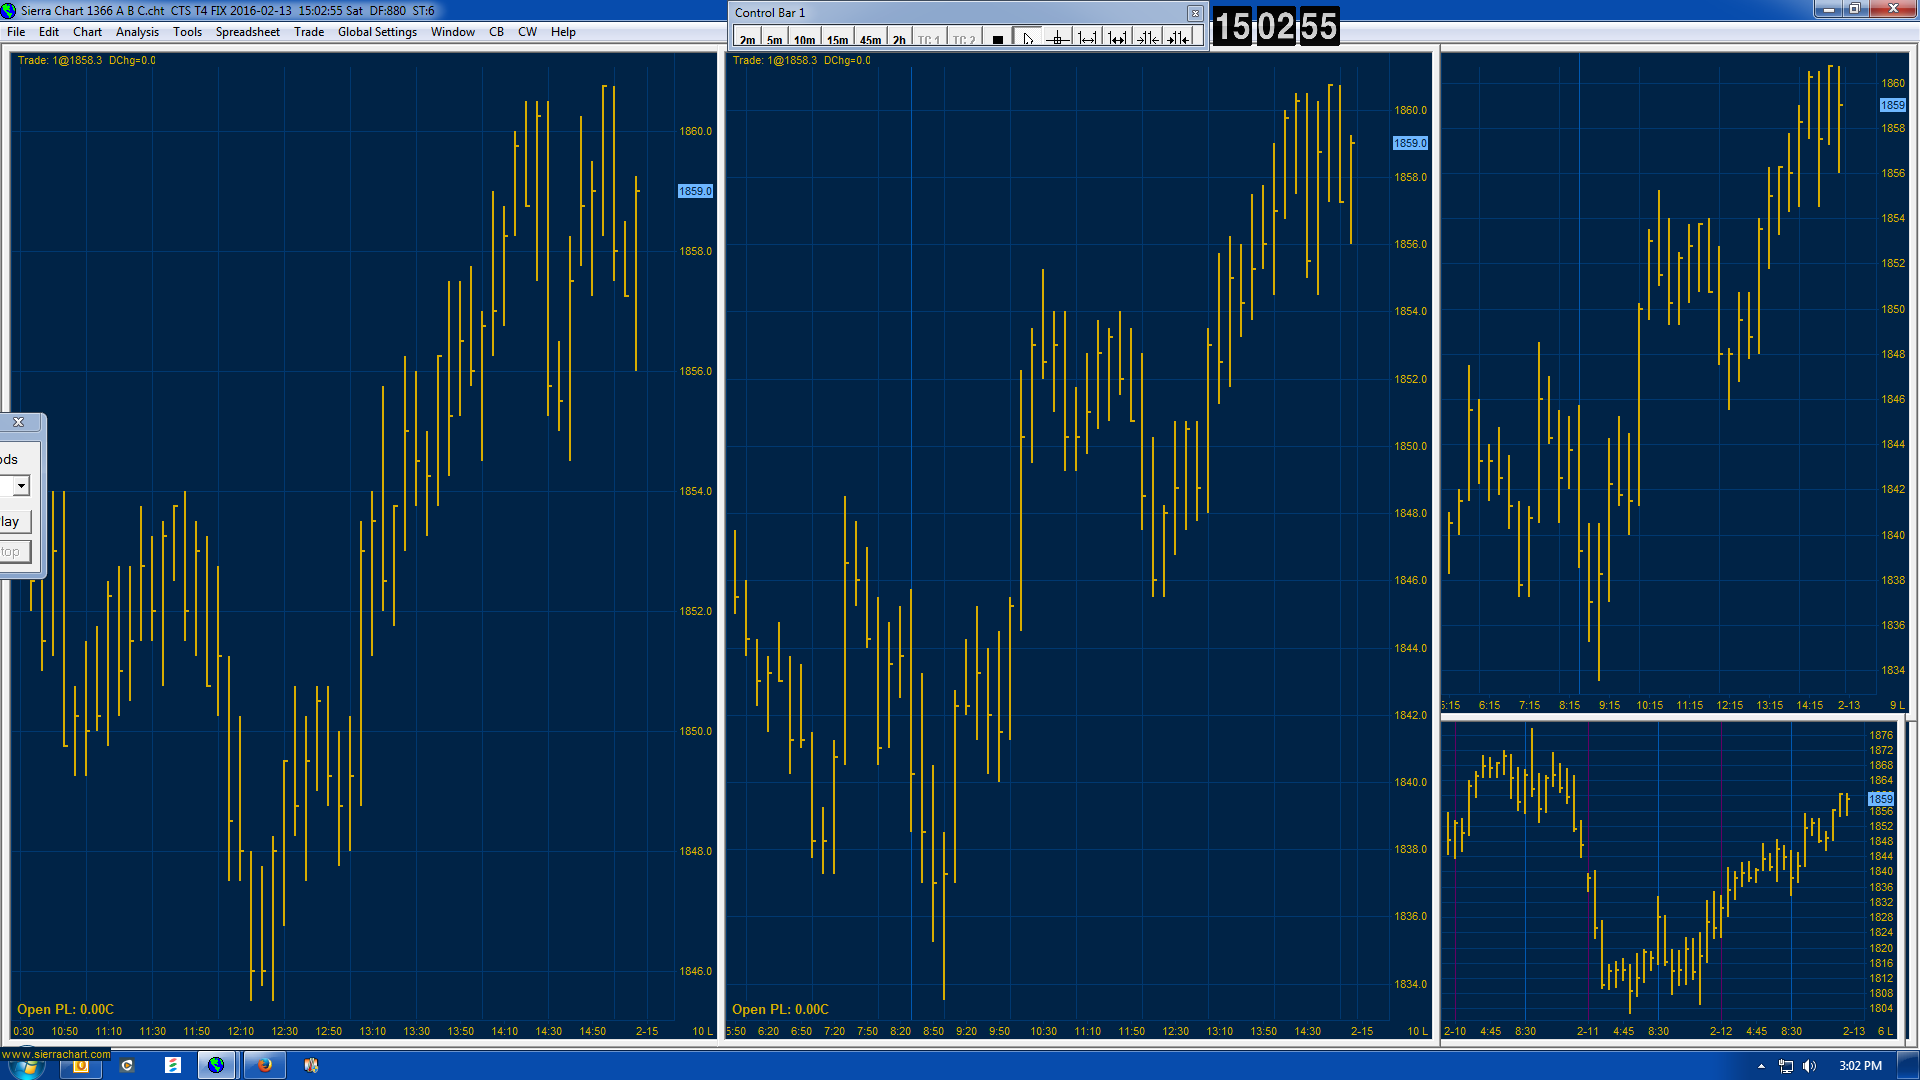The image size is (1920, 1080).
Task: Click the 1859.0 price marker on middle chart
Action: click(1410, 143)
